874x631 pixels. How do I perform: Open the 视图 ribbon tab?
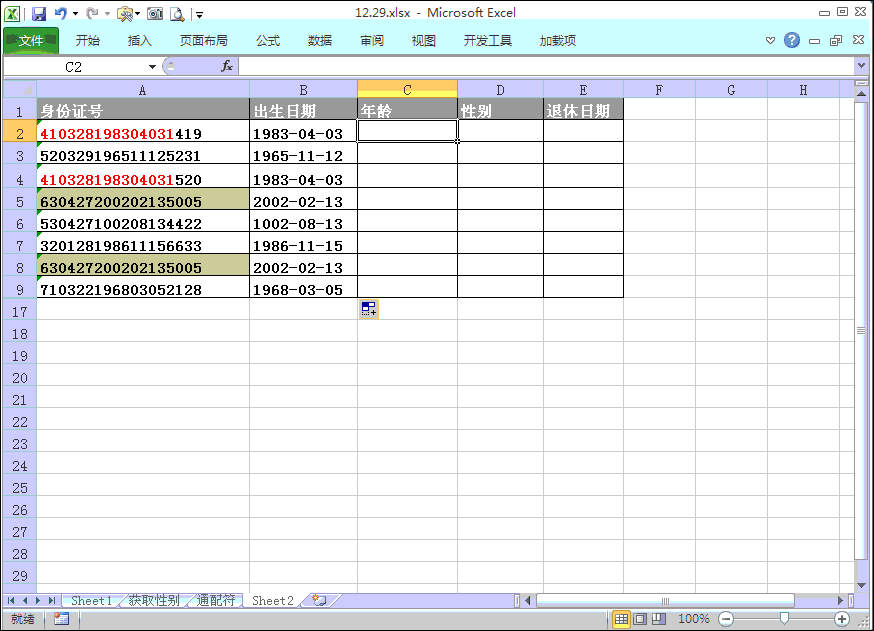click(x=424, y=40)
